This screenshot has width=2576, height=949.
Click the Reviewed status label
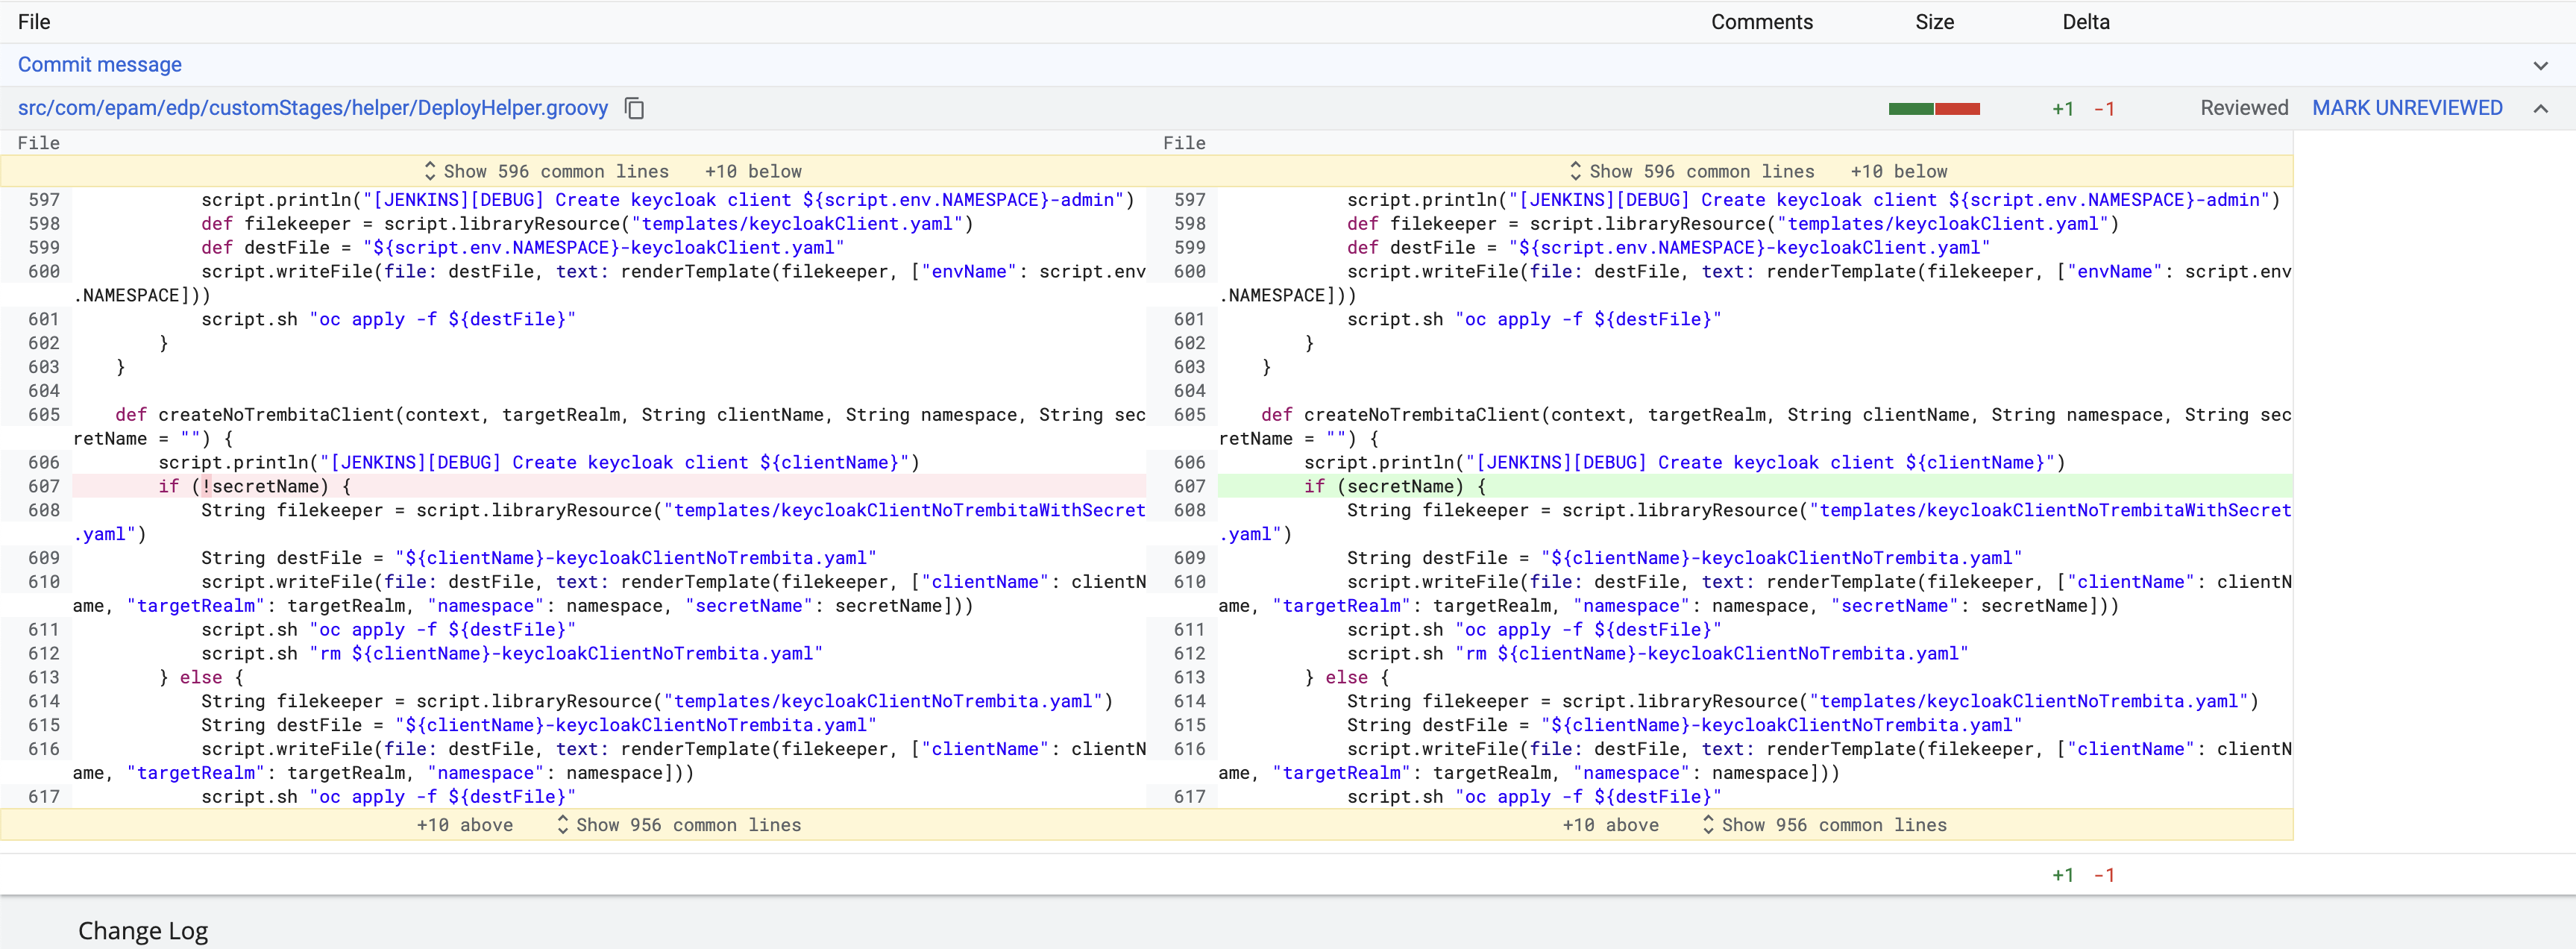(x=2244, y=108)
